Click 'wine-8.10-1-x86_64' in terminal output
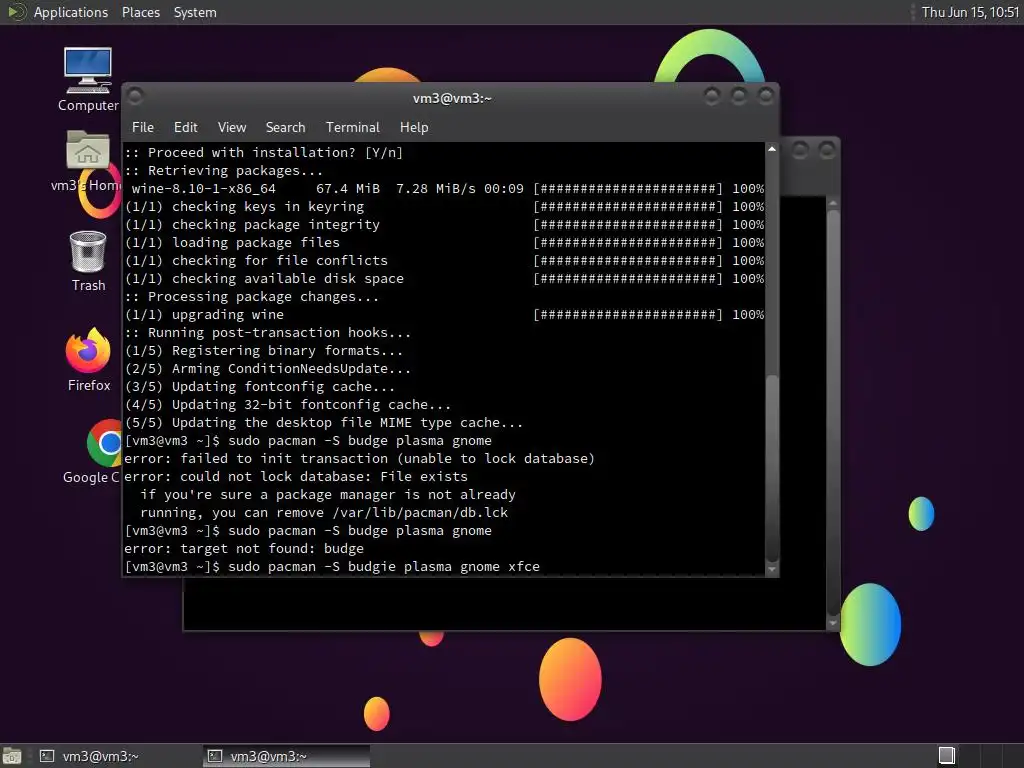Screen dimensions: 1024x768 pos(204,189)
